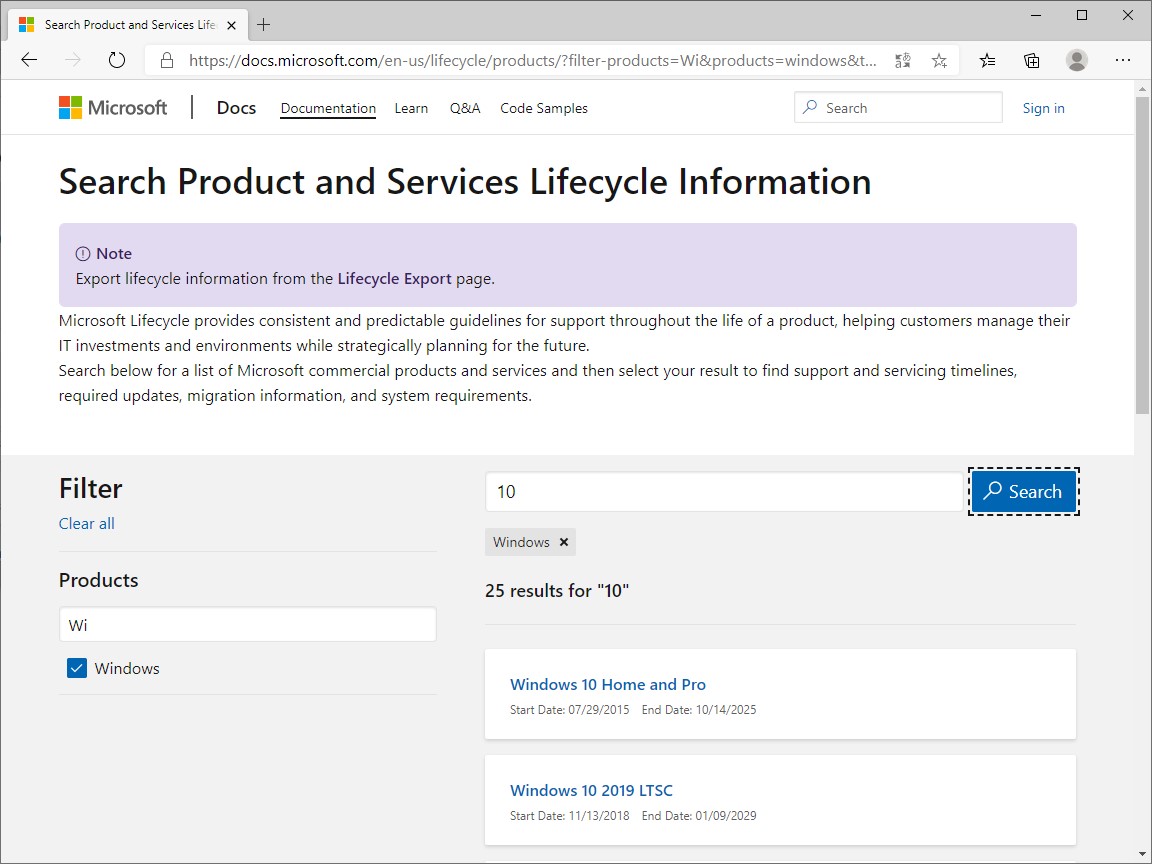Open the Favorites list icon
Image resolution: width=1152 pixels, height=864 pixels.
[x=988, y=60]
